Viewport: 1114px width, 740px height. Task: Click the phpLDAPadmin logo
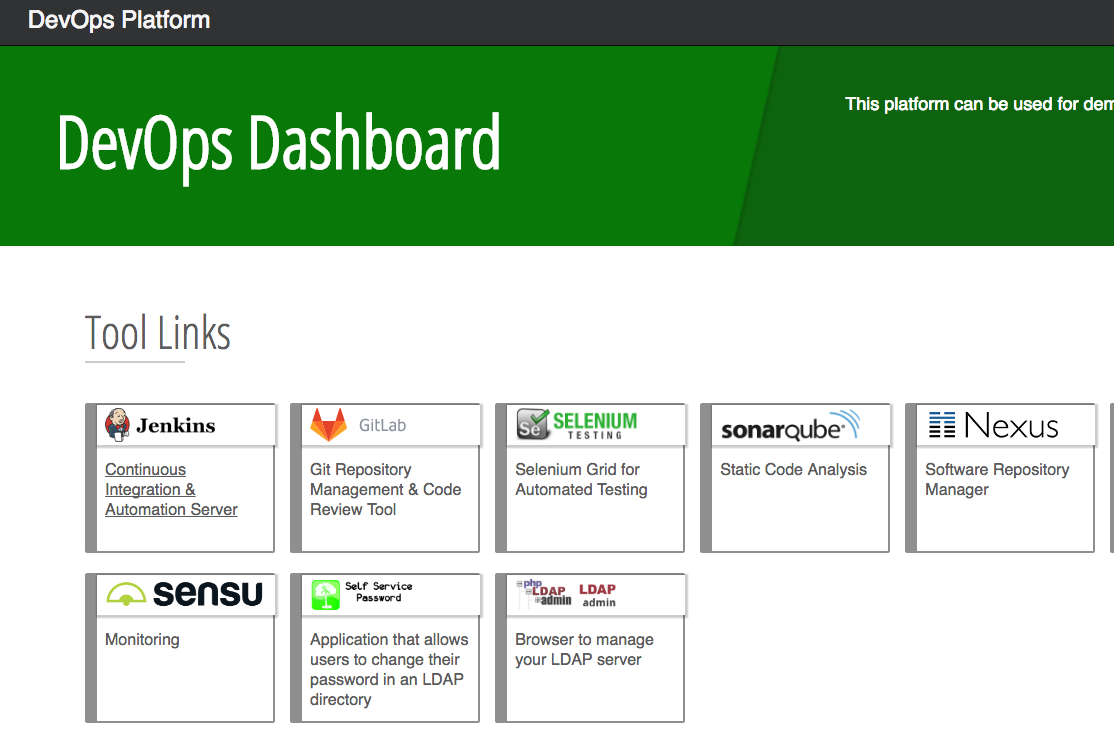[544, 593]
